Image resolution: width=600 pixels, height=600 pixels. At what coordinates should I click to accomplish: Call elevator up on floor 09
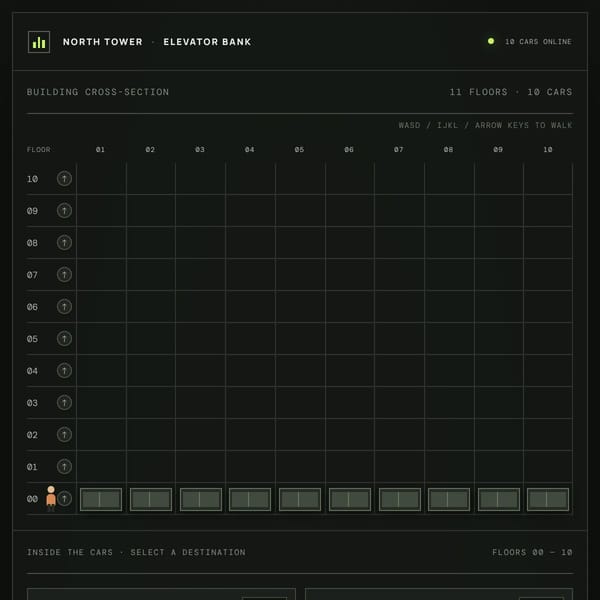coord(64,210)
